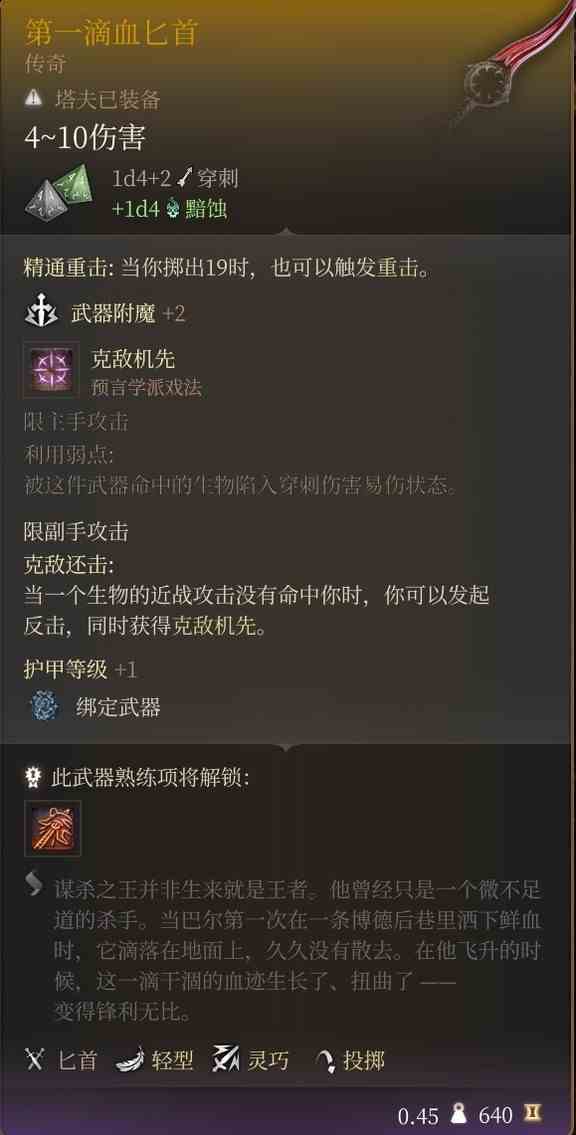Select the 克敌机先 spell icon

pyautogui.click(x=51, y=370)
